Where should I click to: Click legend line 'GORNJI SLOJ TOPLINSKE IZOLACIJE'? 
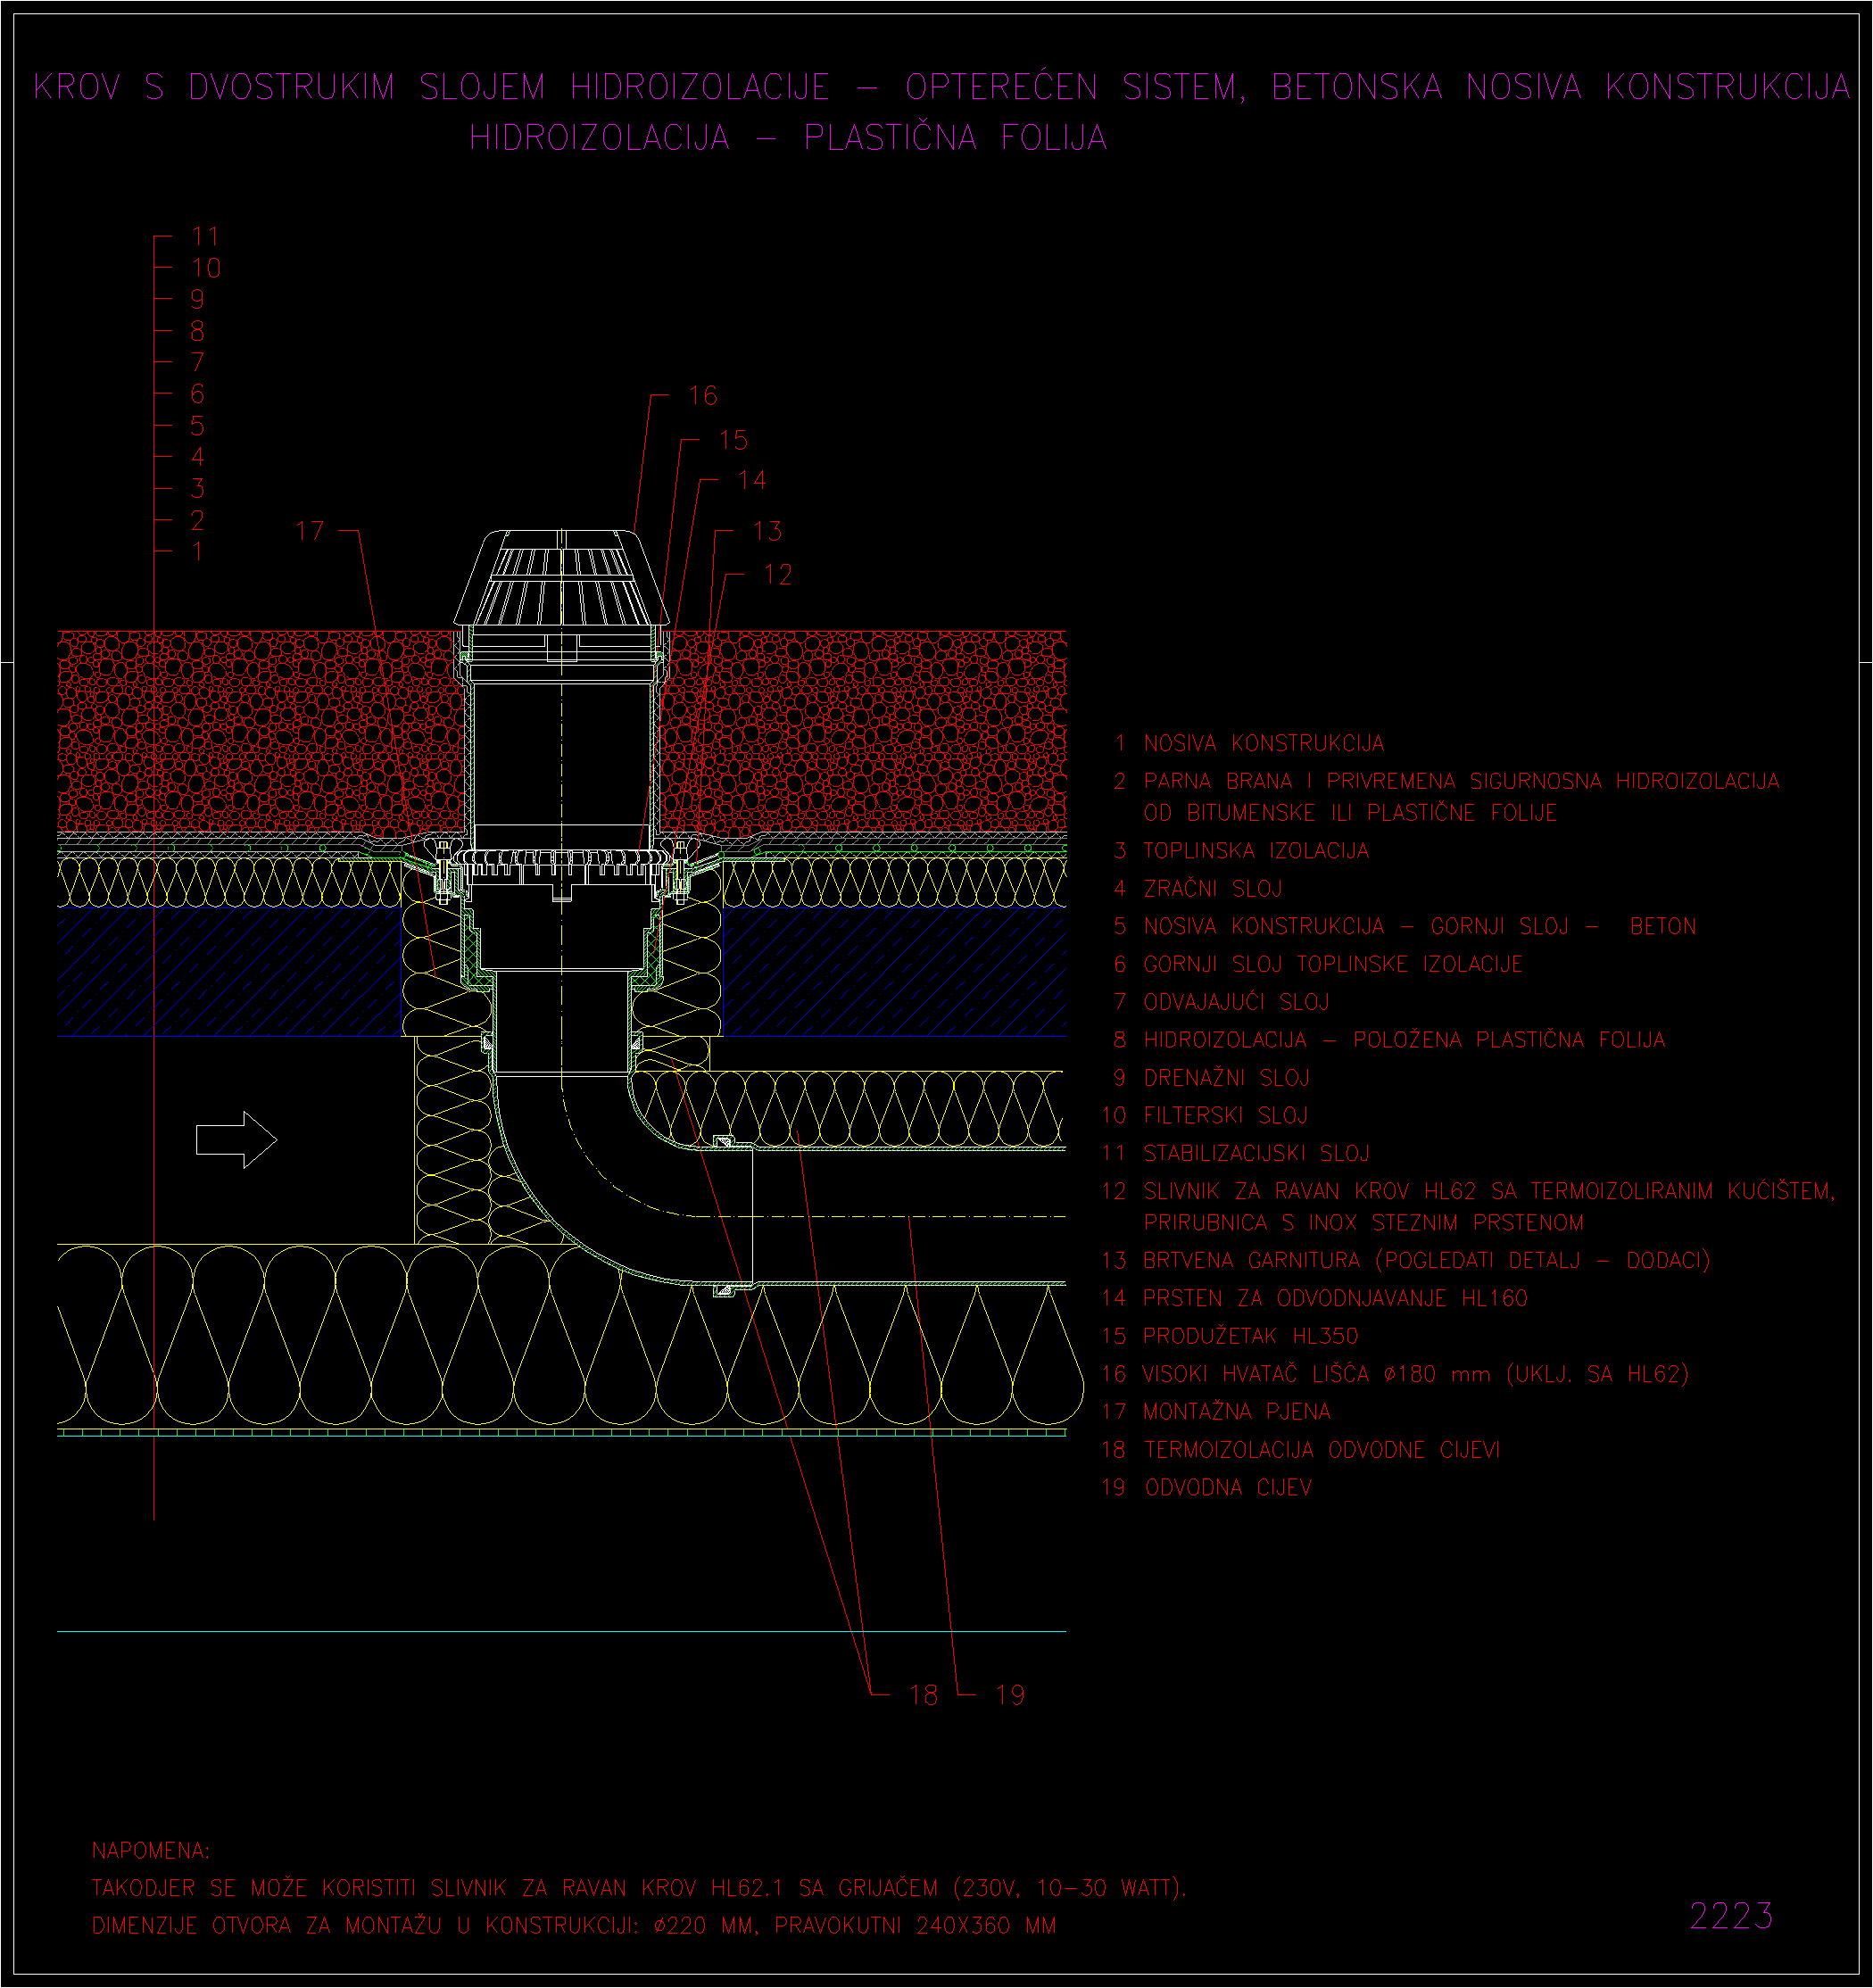pos(1333,964)
